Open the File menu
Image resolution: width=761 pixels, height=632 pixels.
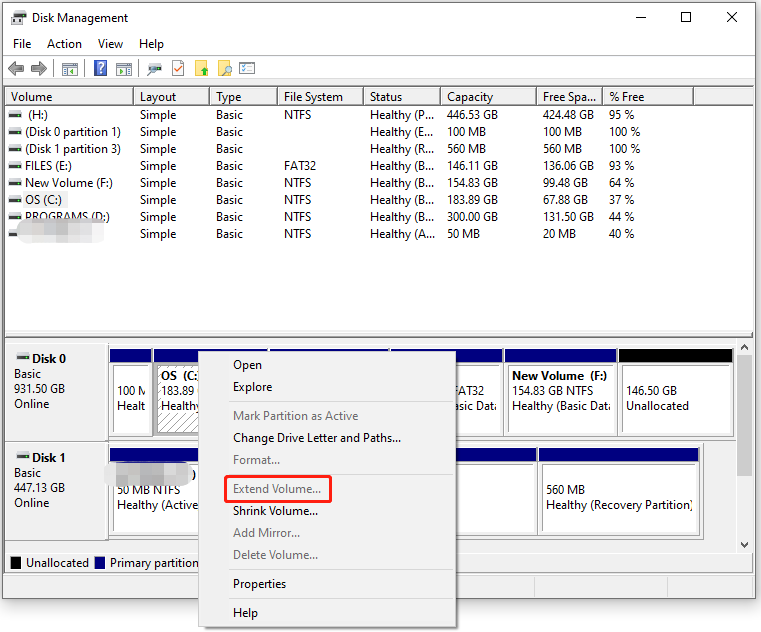[22, 44]
